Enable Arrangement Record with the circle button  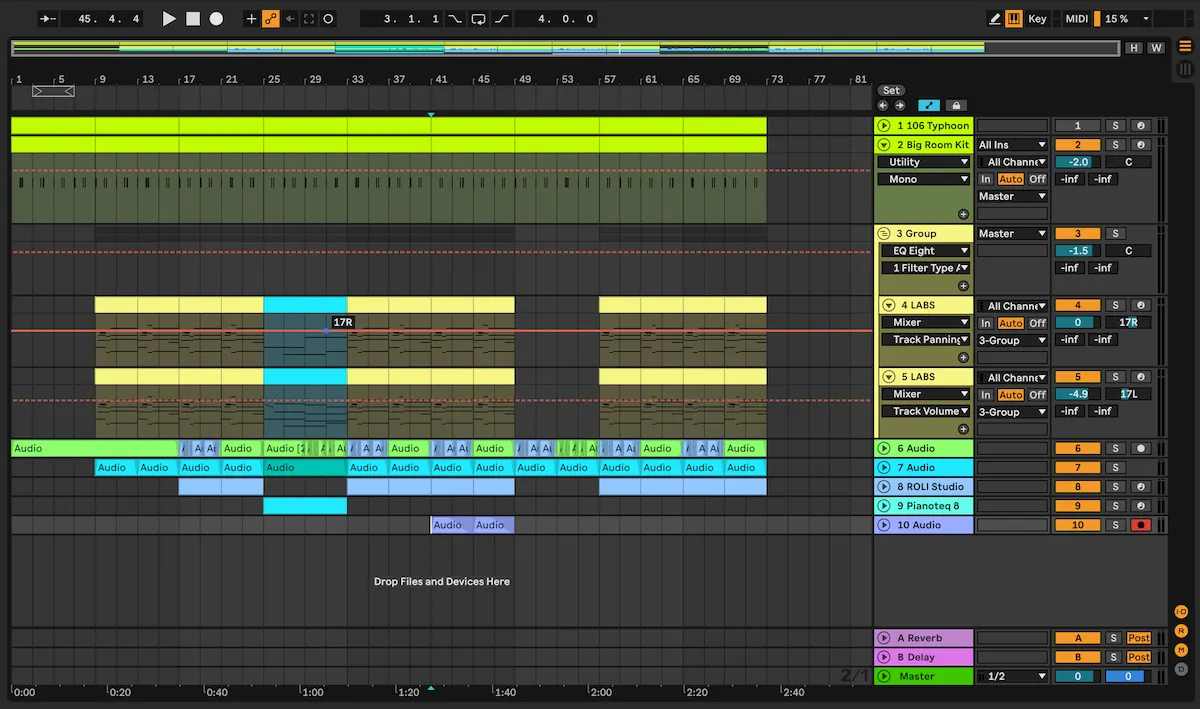(216, 19)
